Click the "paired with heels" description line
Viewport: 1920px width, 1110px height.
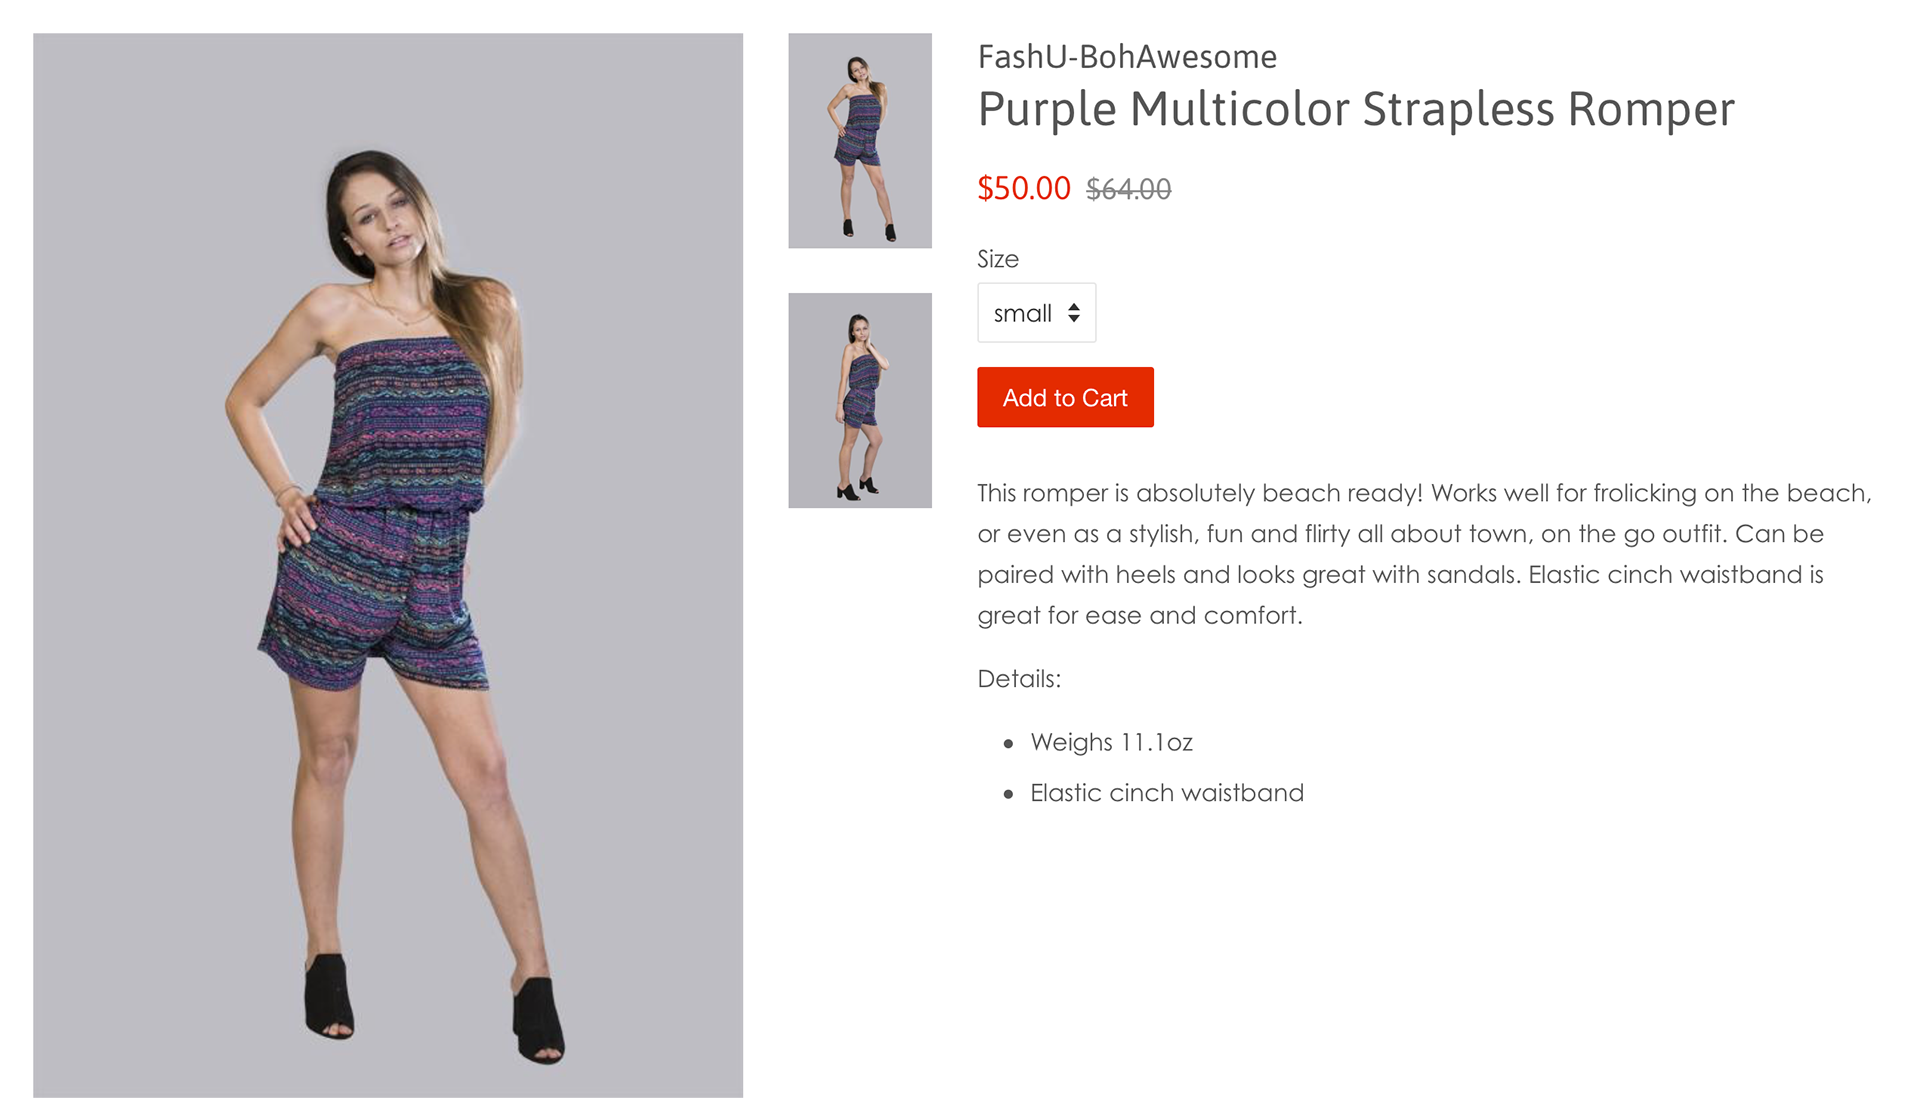[1400, 575]
